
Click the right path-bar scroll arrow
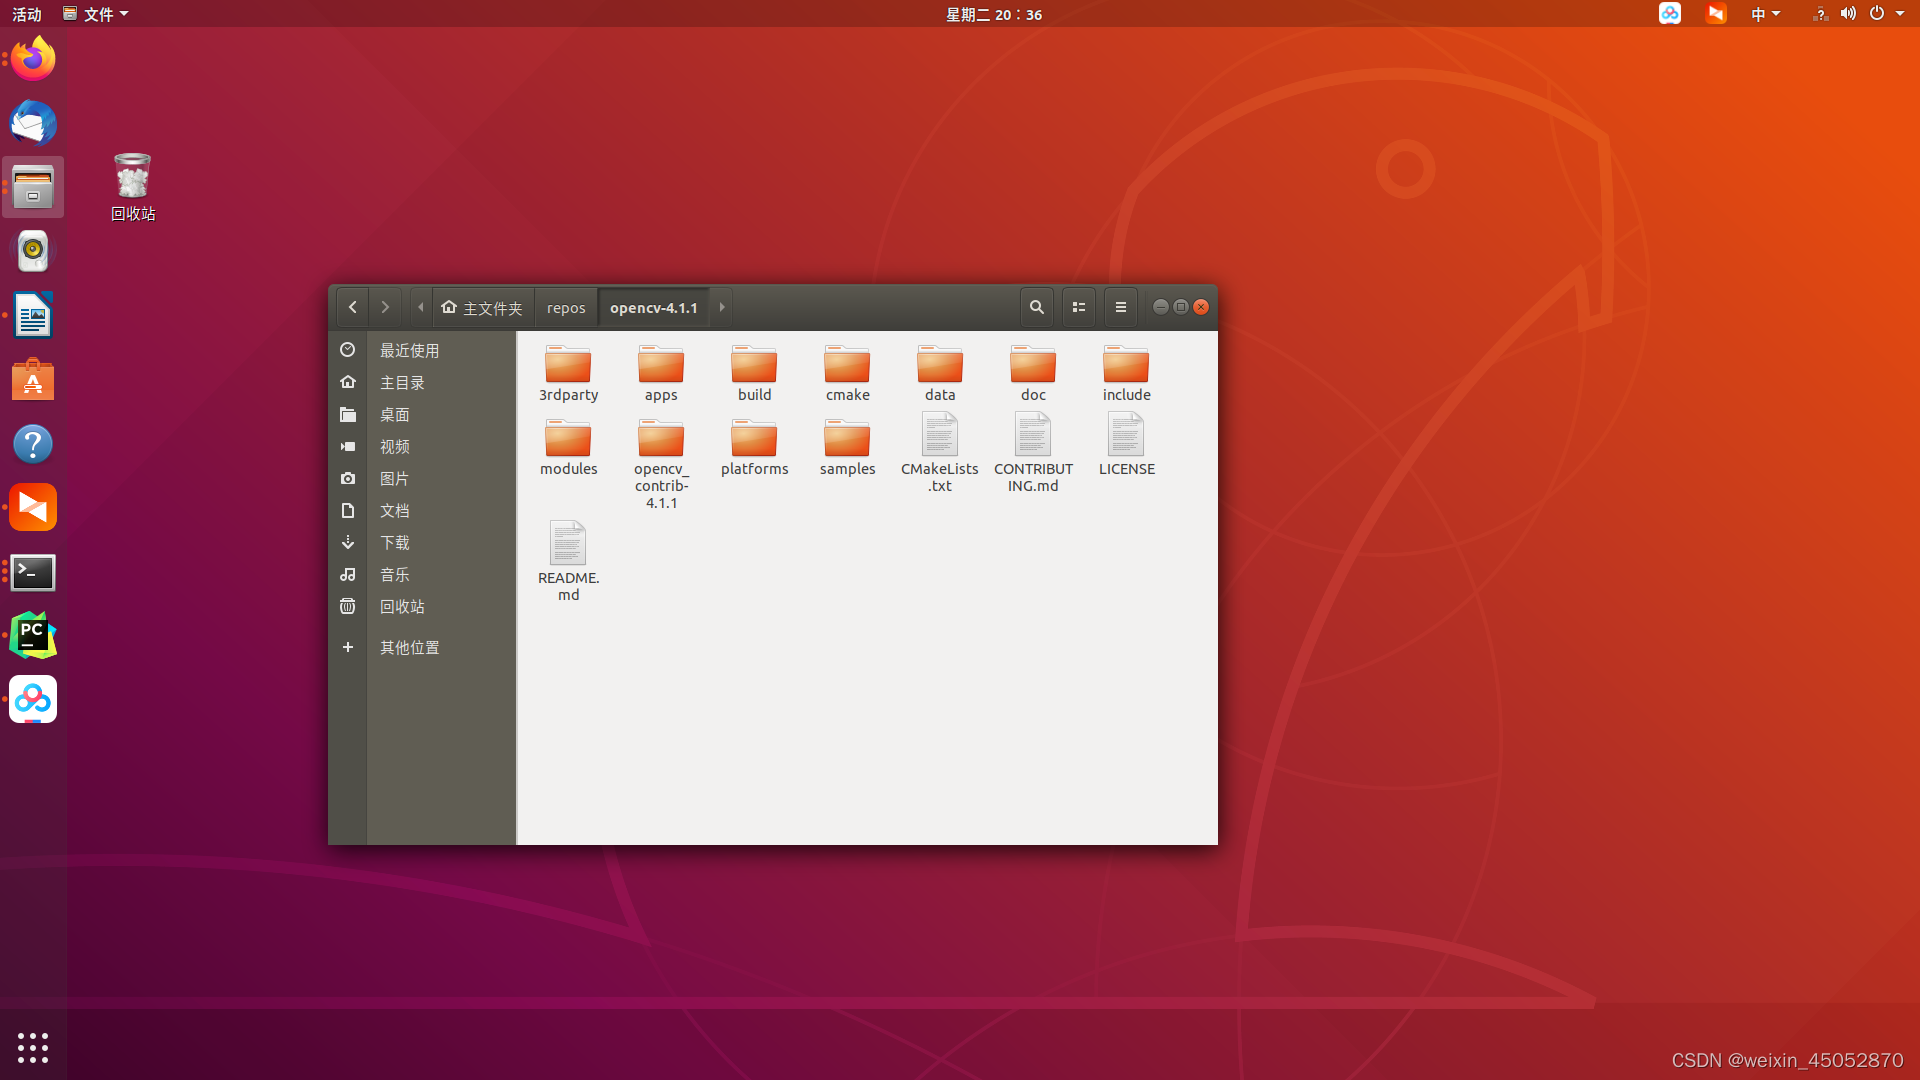[x=721, y=307]
